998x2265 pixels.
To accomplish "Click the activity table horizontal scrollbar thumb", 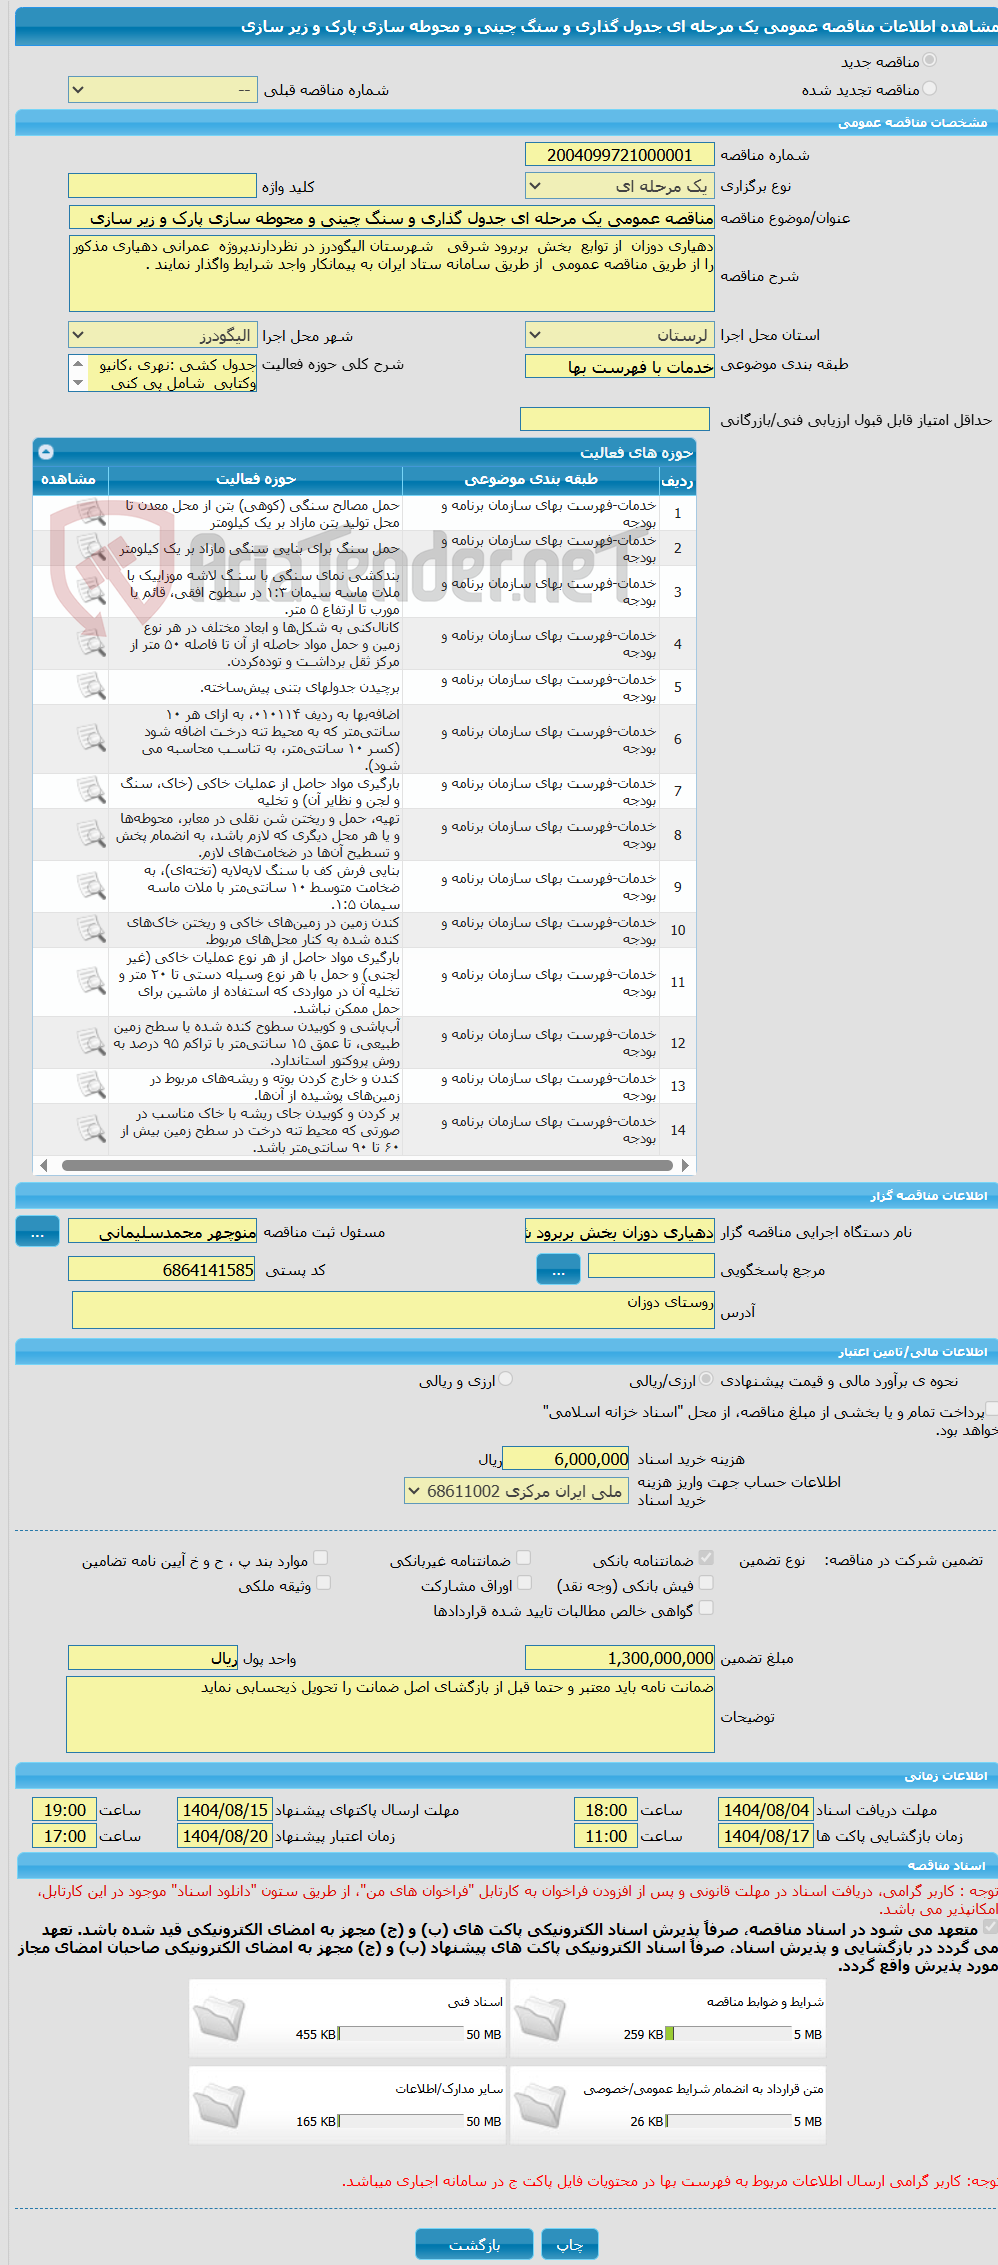I will (x=367, y=1165).
